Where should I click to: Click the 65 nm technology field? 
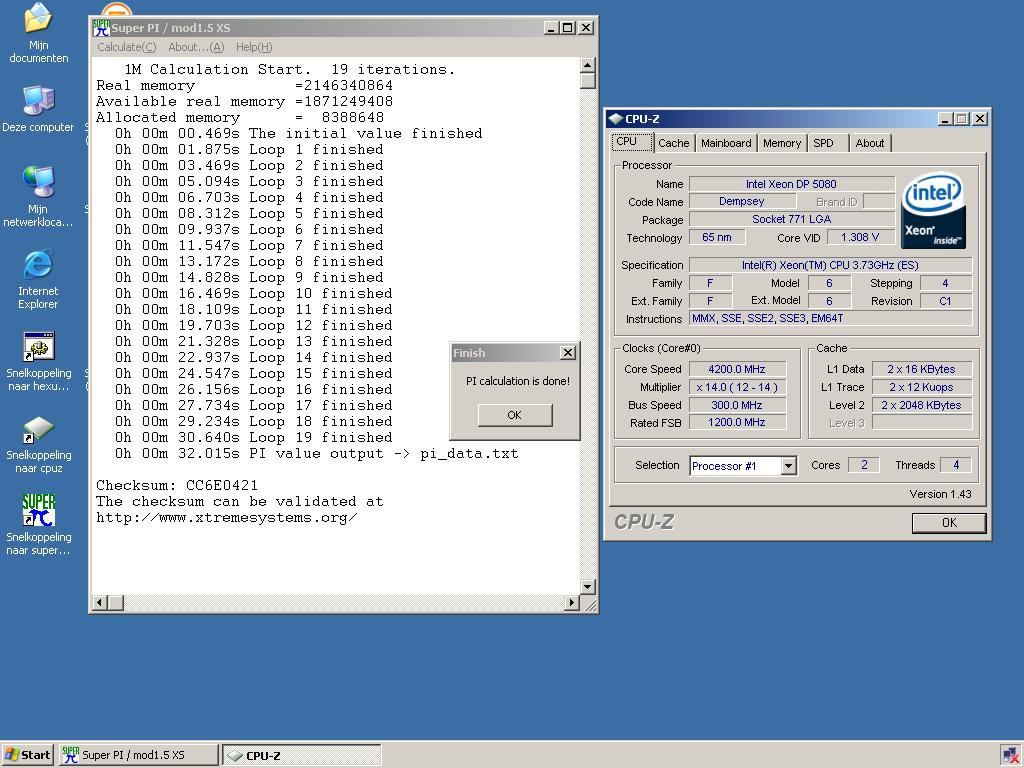717,237
